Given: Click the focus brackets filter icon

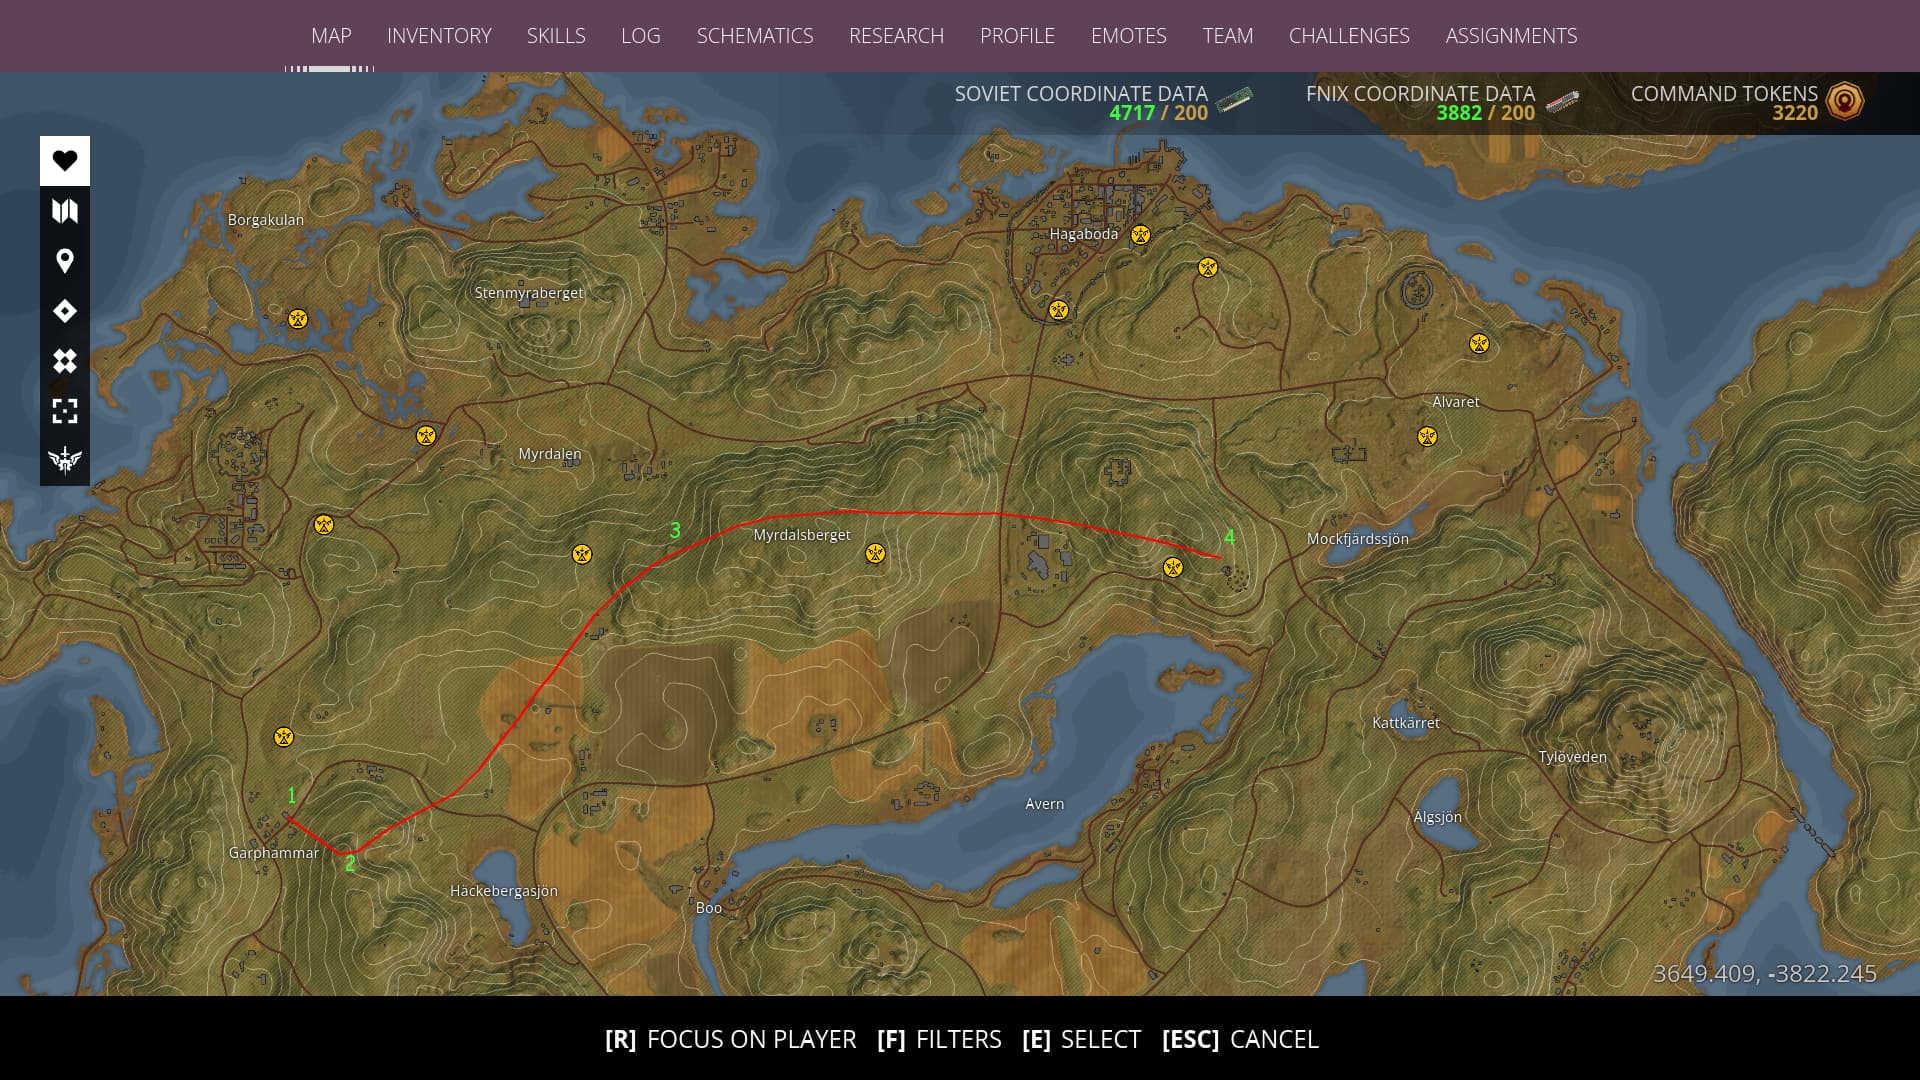Looking at the screenshot, I should coord(65,411).
